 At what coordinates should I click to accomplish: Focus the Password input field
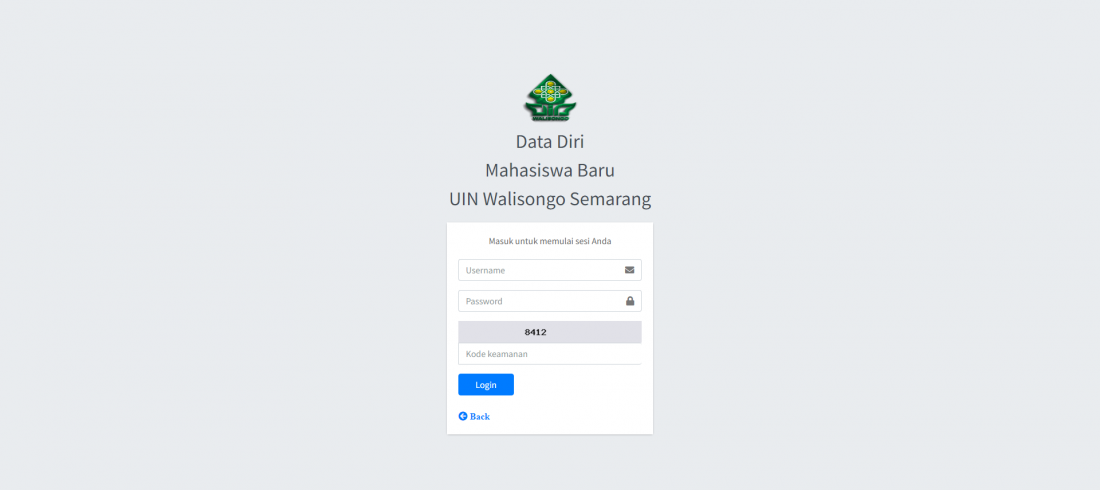click(549, 301)
